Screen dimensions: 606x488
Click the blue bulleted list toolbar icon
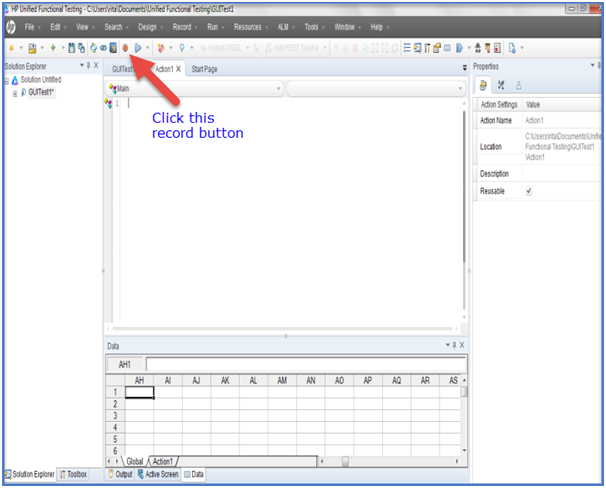point(407,48)
